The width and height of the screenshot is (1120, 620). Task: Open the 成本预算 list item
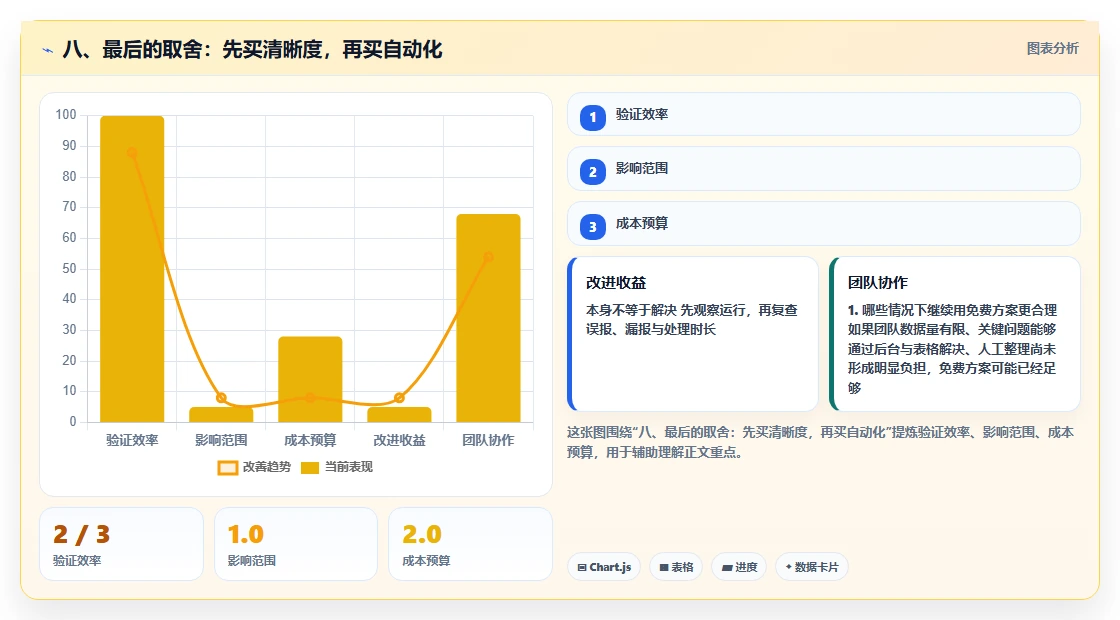click(824, 224)
